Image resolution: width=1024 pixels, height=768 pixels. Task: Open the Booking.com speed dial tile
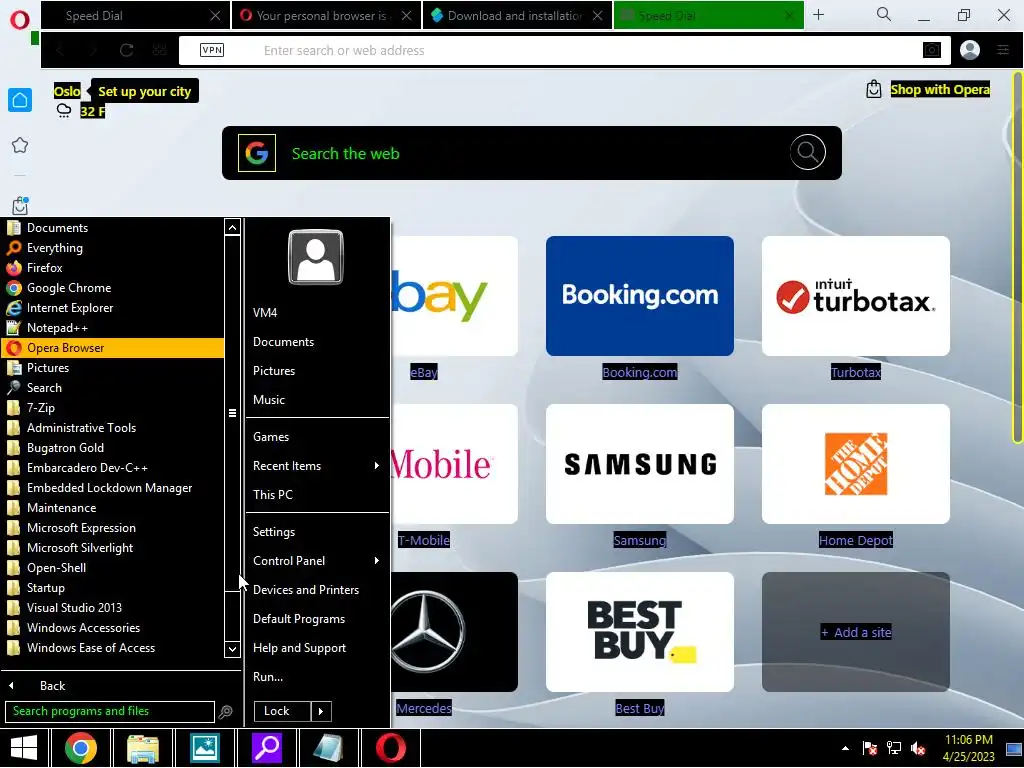[x=639, y=296]
